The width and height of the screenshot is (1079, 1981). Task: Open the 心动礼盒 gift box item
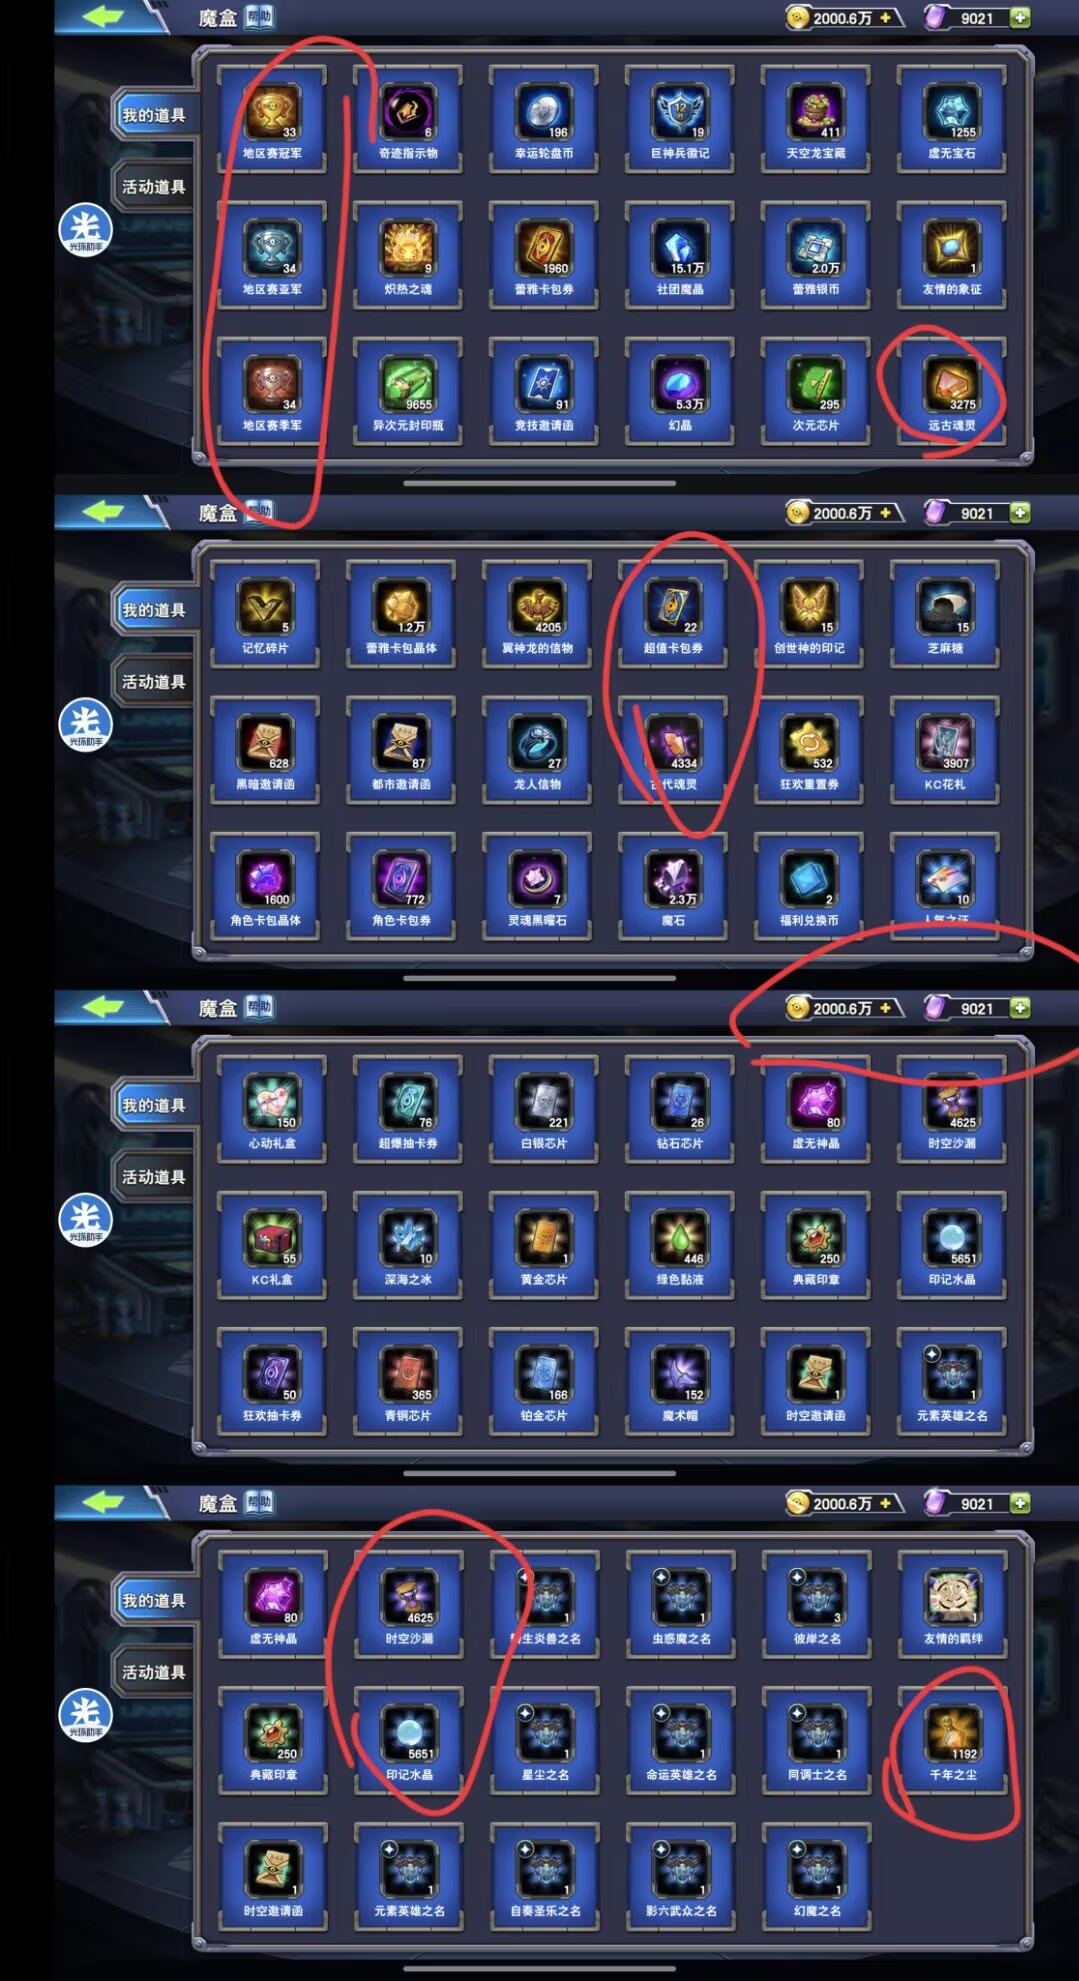(x=272, y=1109)
